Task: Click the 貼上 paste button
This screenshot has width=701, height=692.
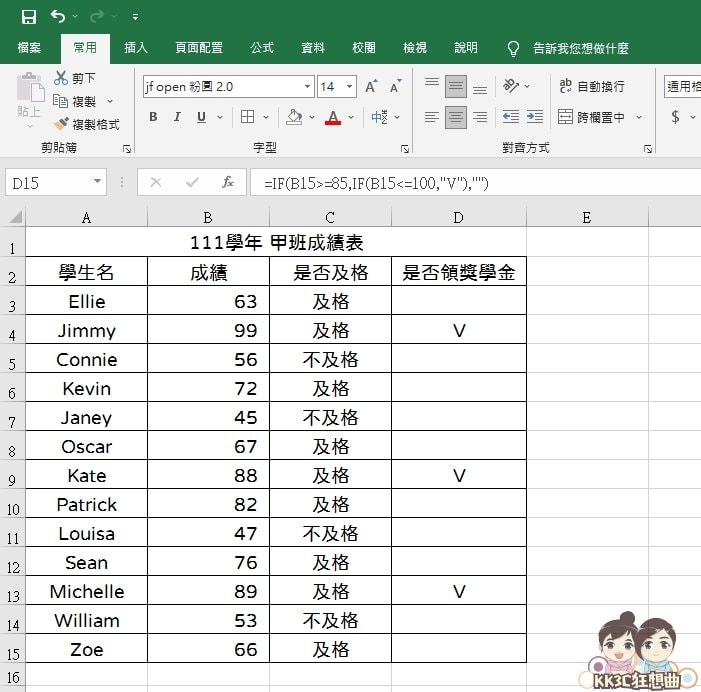Action: click(30, 99)
